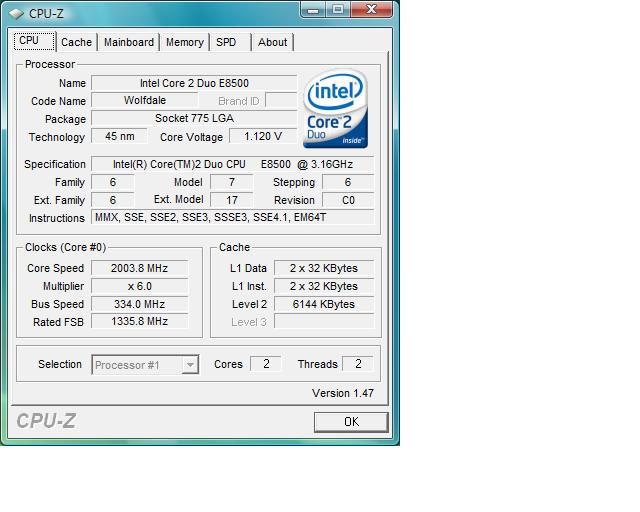Minimize the CPU-Z window
This screenshot has width=640, height=512.
coord(313,9)
